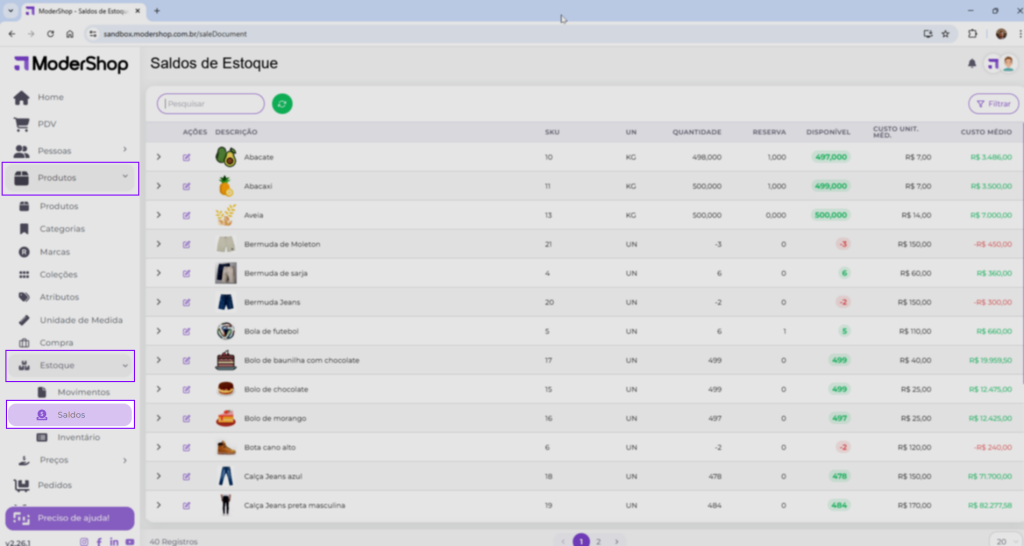
Task: Open Movimentos under Estoque
Action: pos(83,392)
